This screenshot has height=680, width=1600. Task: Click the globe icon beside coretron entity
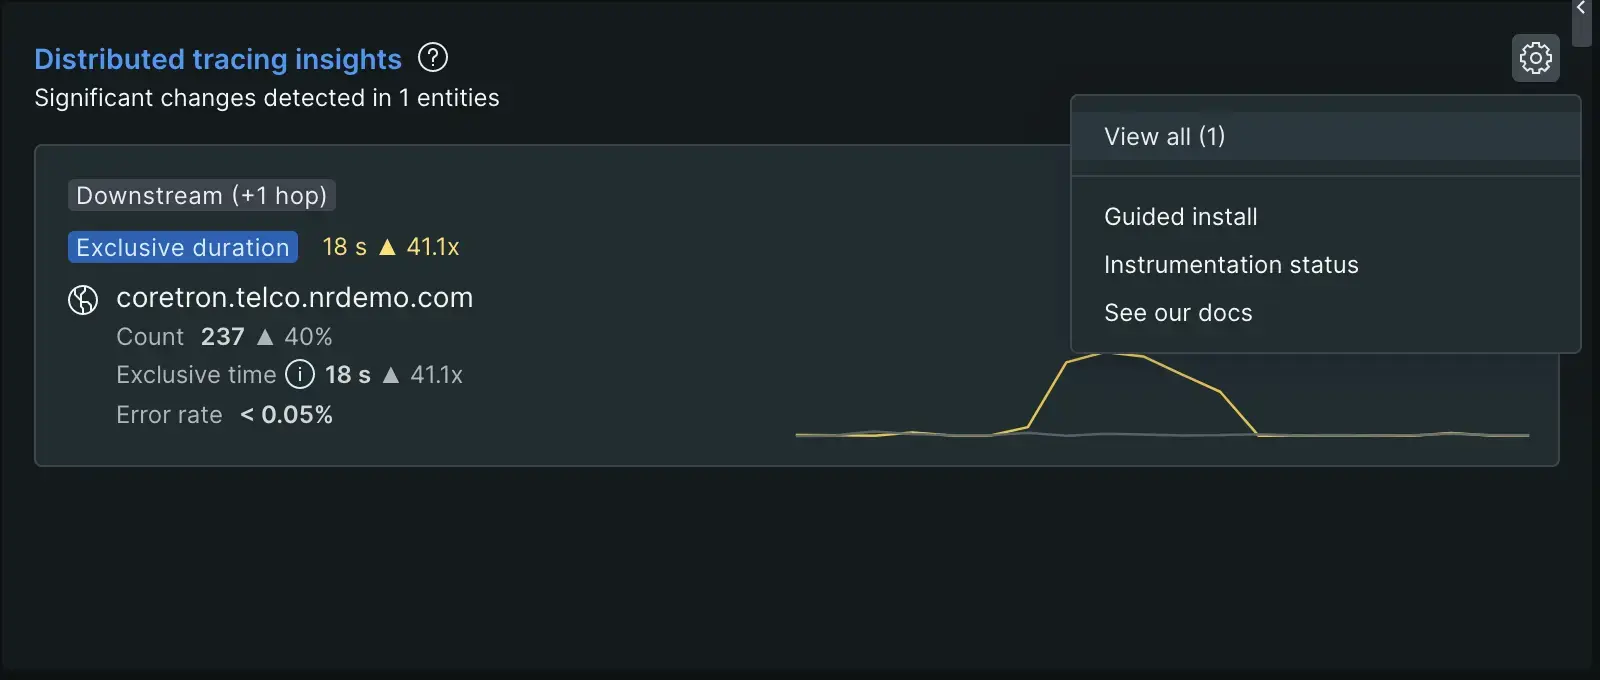point(83,299)
